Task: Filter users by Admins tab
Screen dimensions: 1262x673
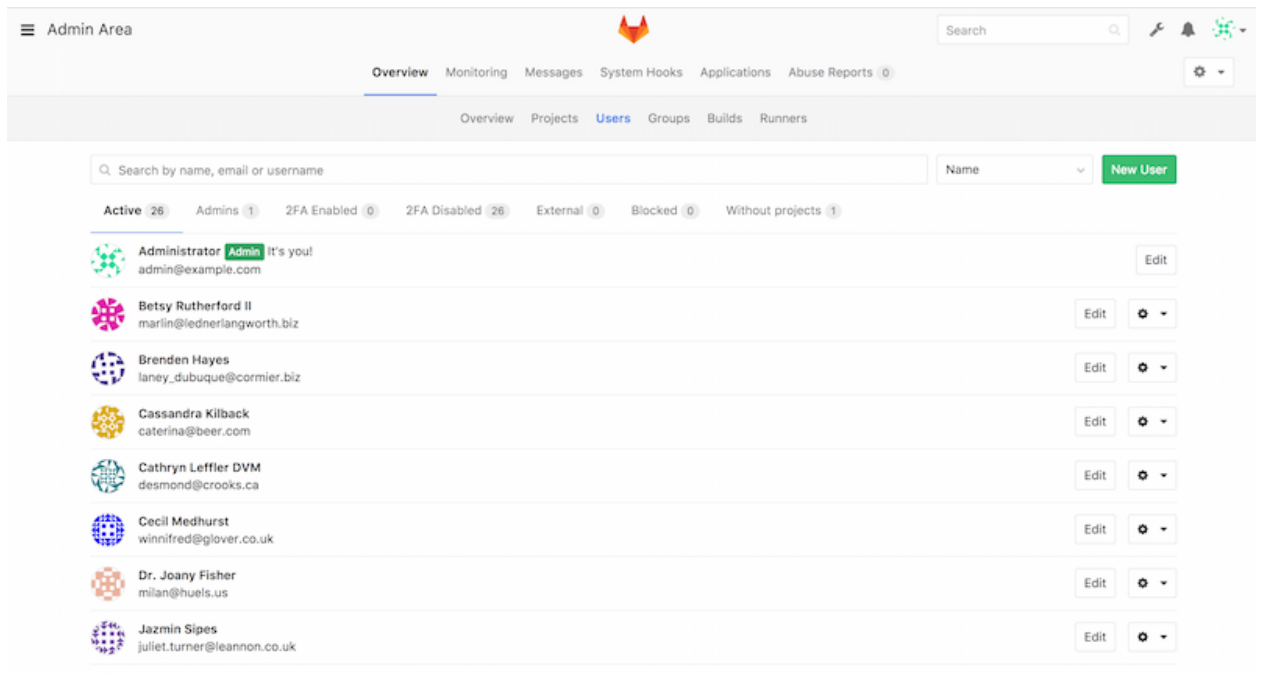Action: tap(227, 211)
